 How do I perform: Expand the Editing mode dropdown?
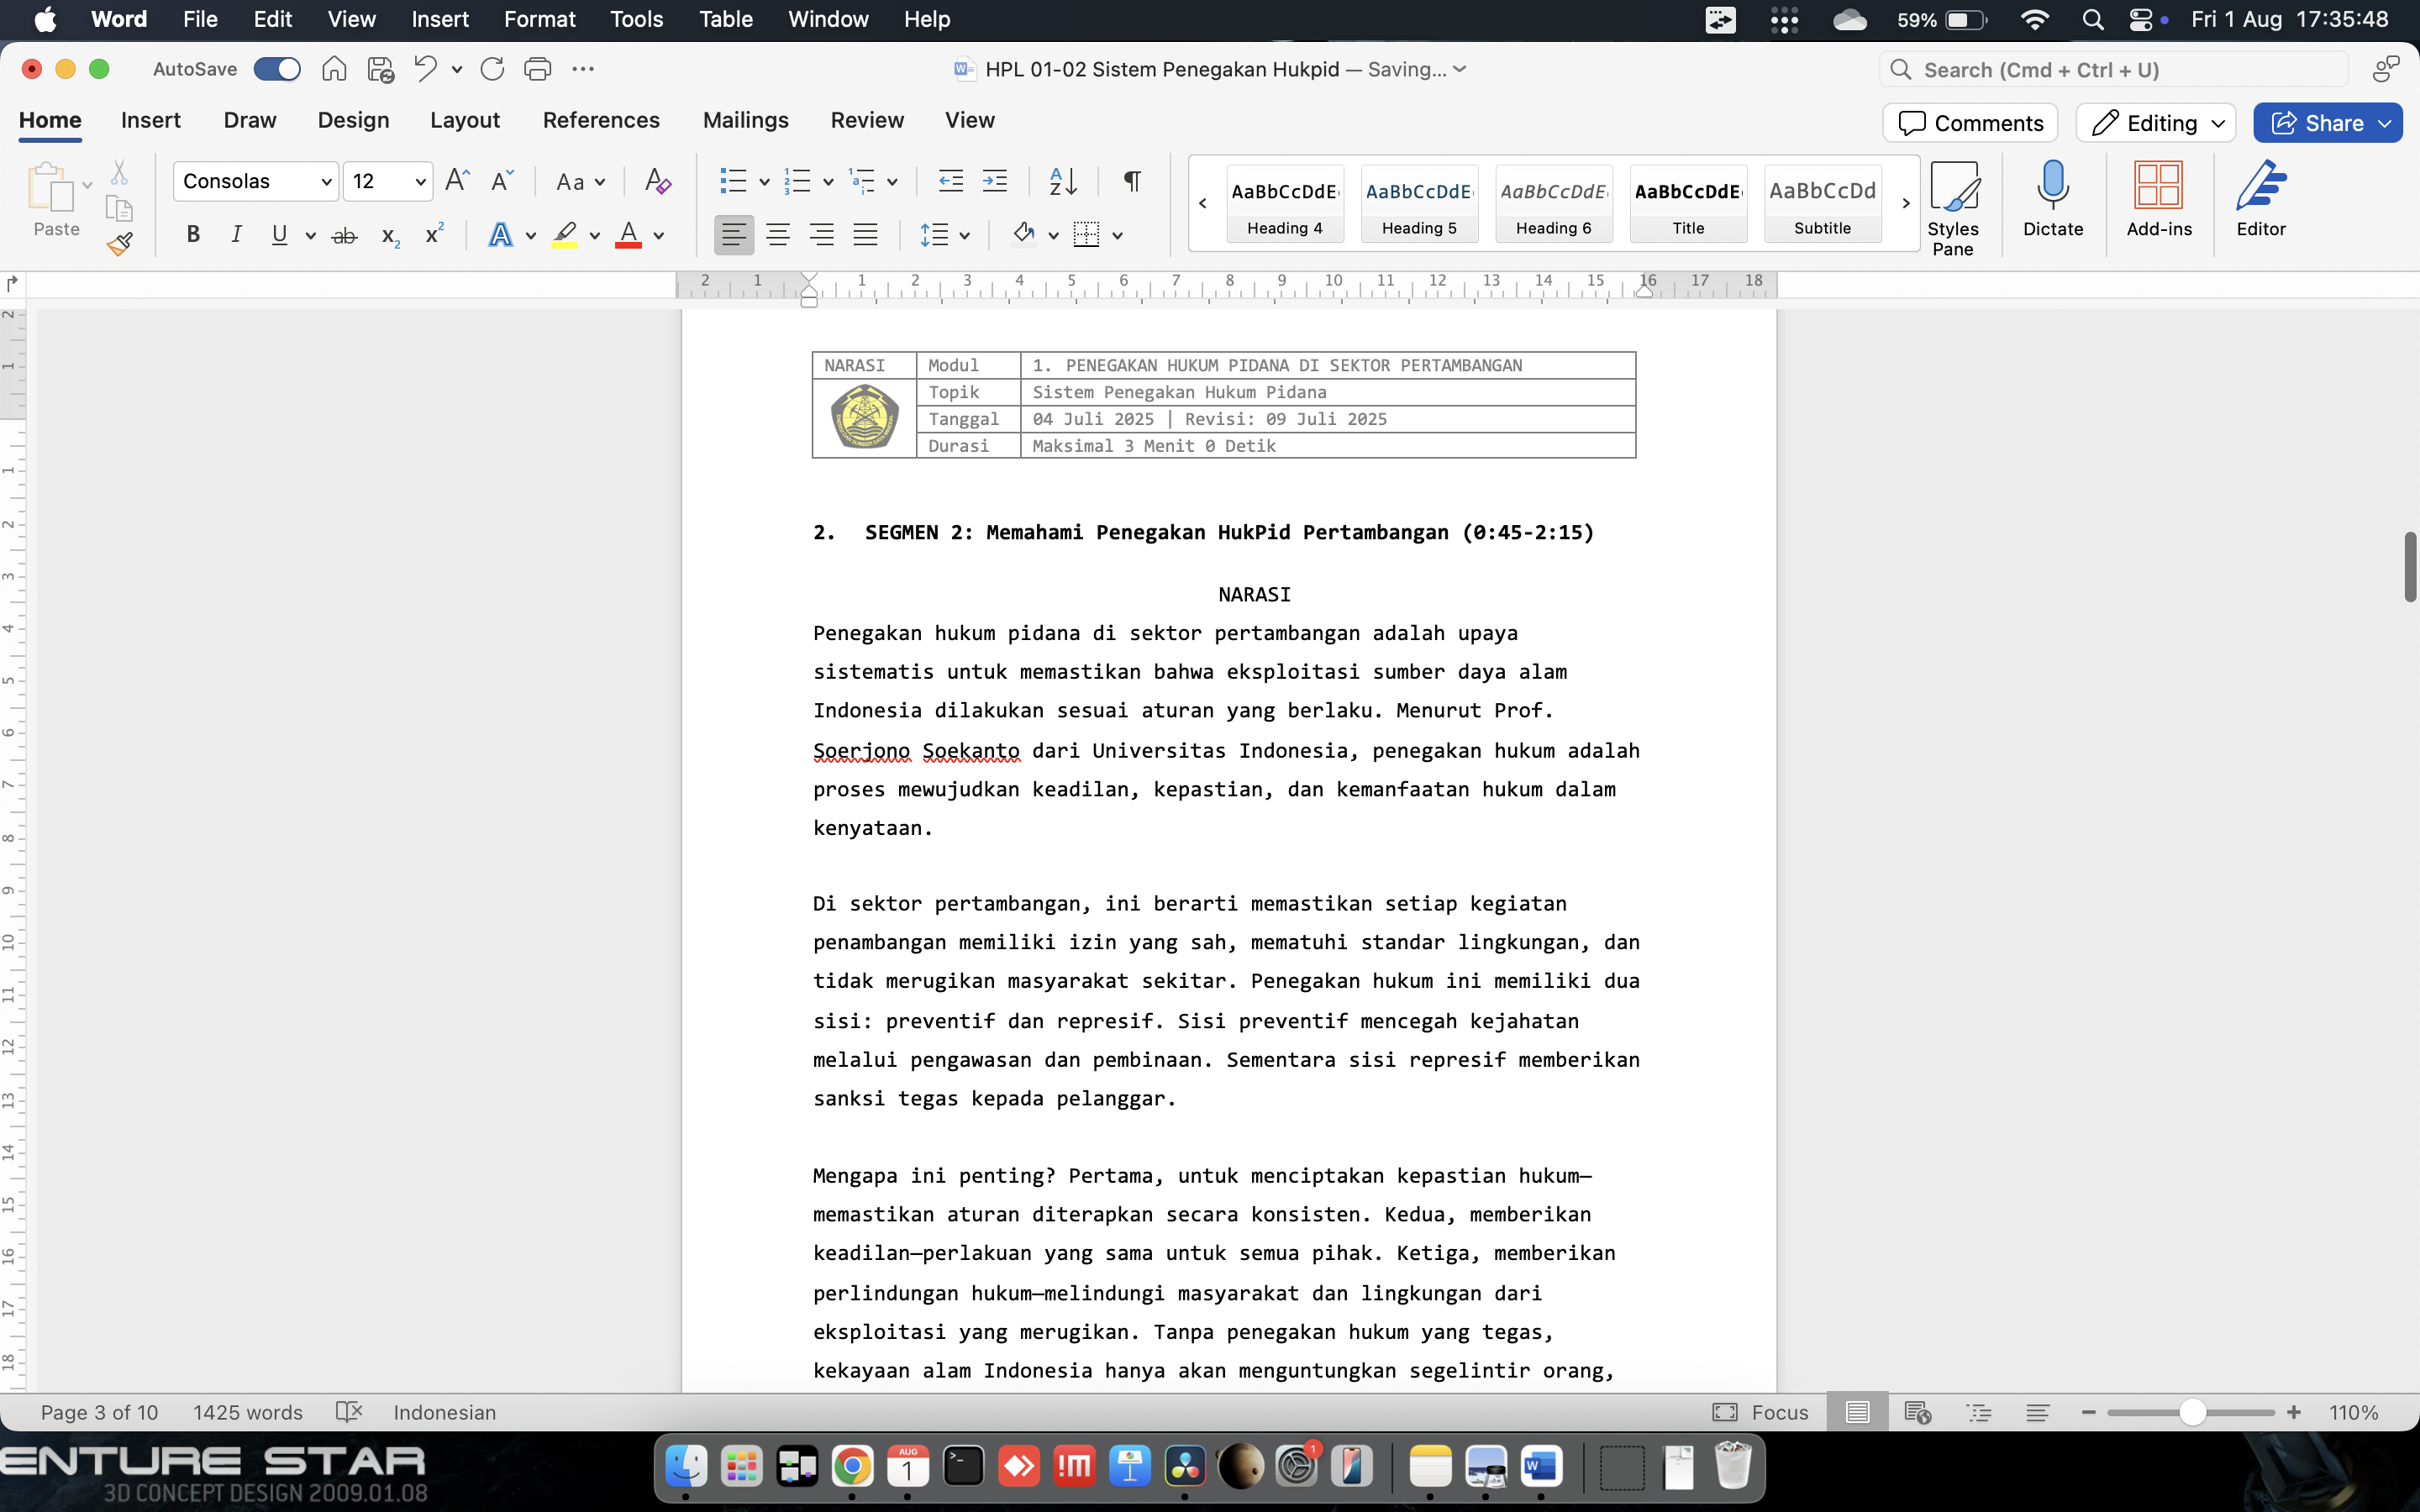click(2217, 124)
